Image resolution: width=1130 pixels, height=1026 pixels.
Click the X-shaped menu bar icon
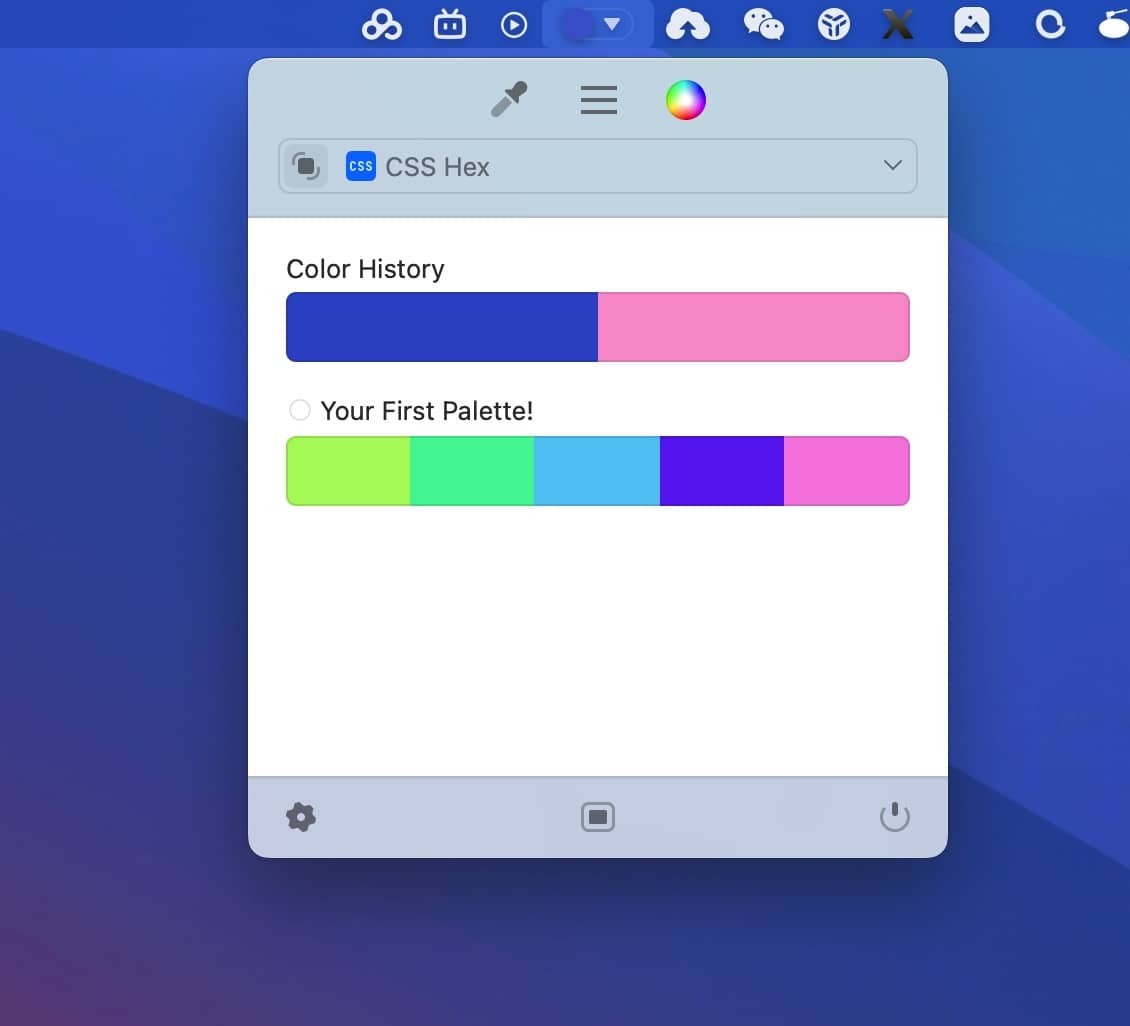pyautogui.click(x=898, y=25)
